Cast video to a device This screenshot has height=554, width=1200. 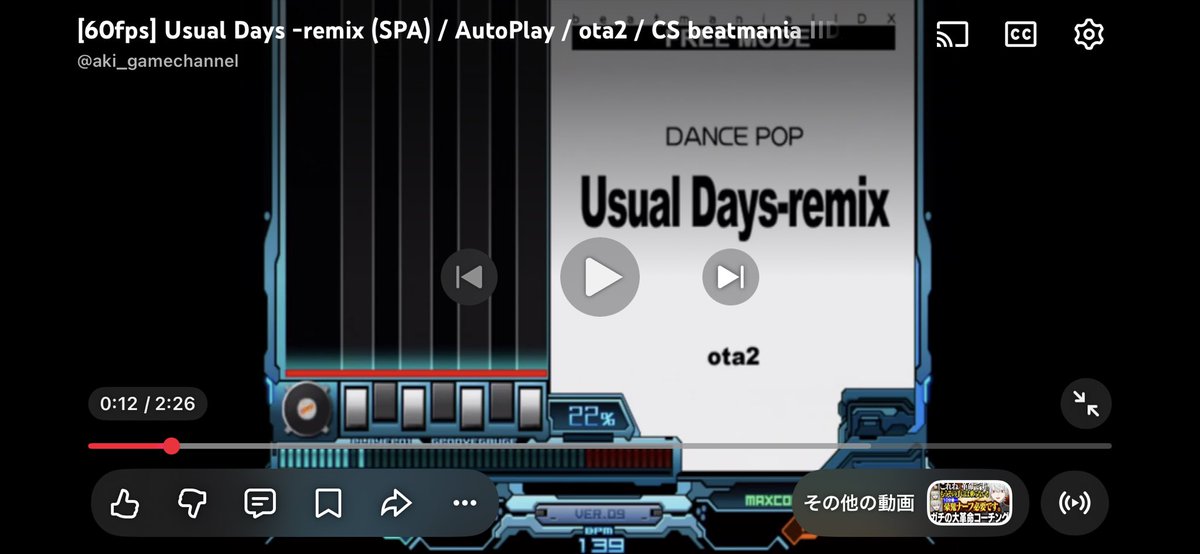pyautogui.click(x=952, y=34)
